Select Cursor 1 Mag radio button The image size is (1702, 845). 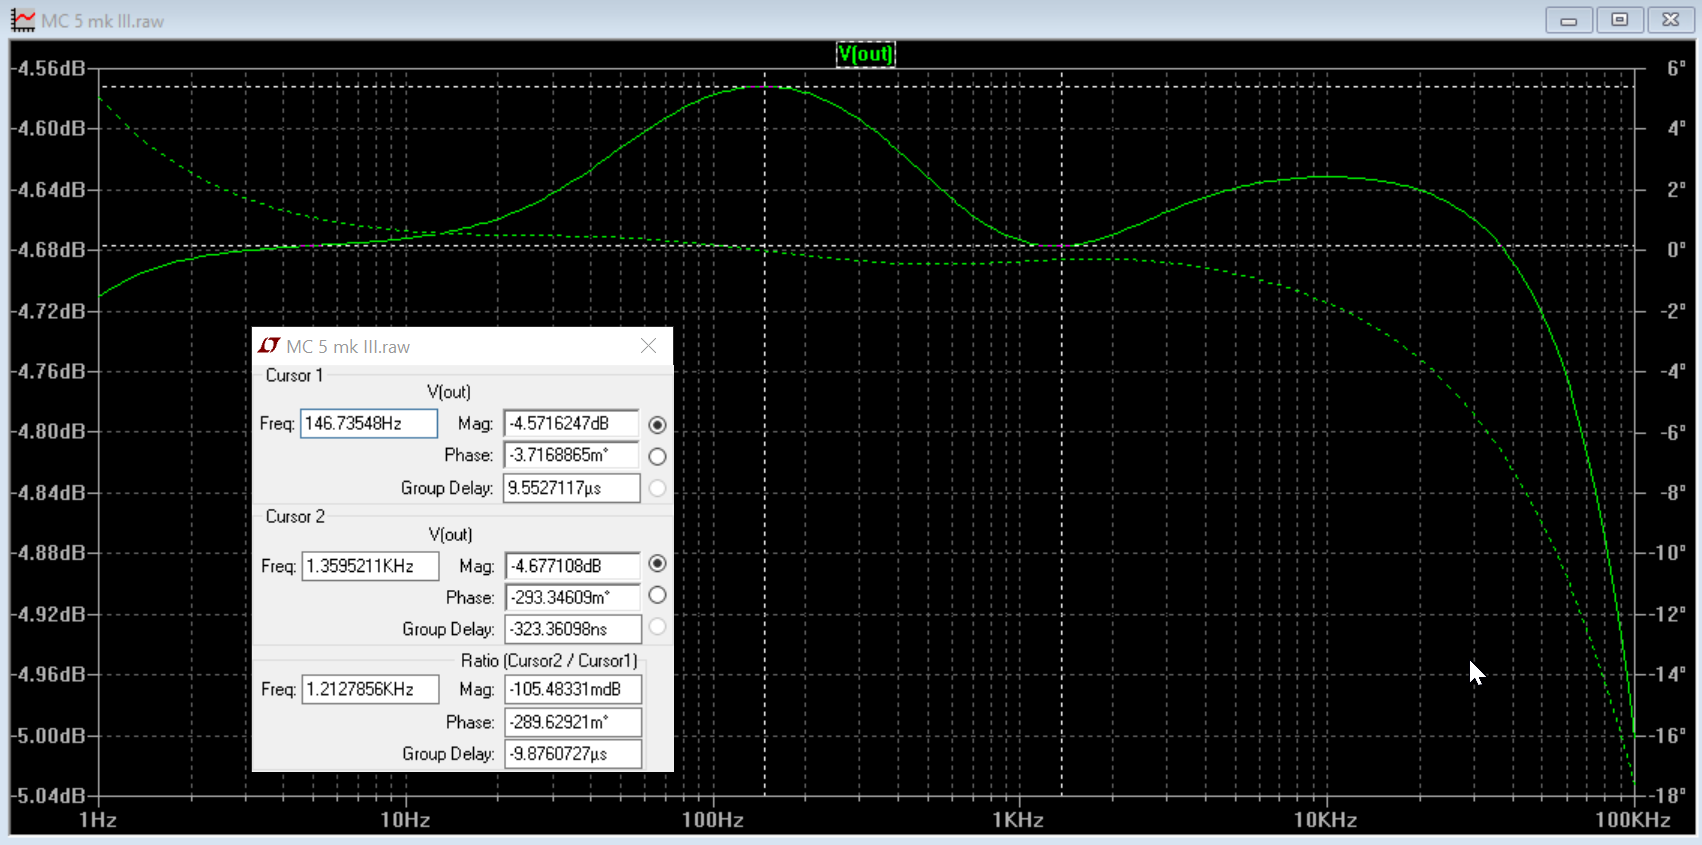(x=657, y=425)
